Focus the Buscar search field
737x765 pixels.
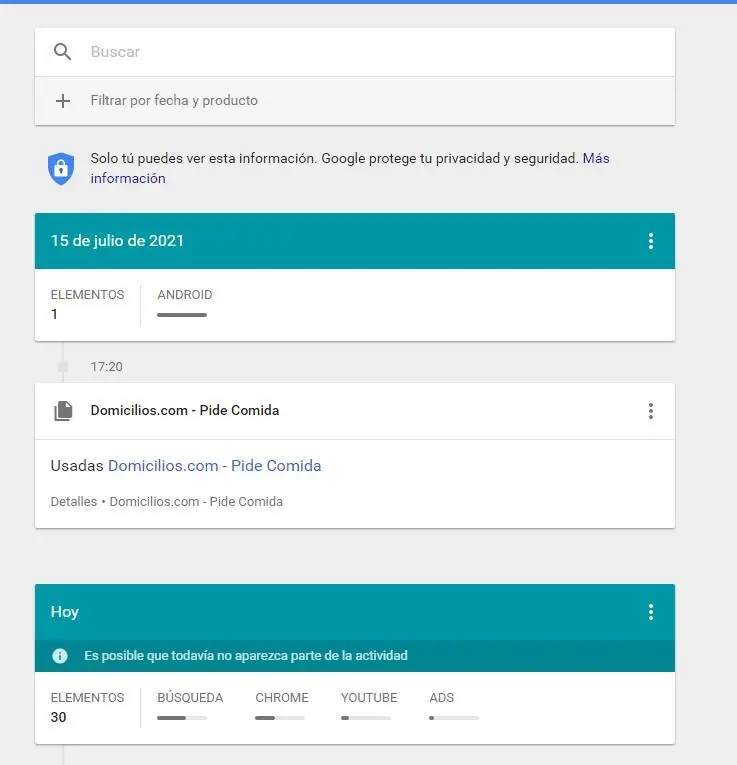(x=355, y=52)
